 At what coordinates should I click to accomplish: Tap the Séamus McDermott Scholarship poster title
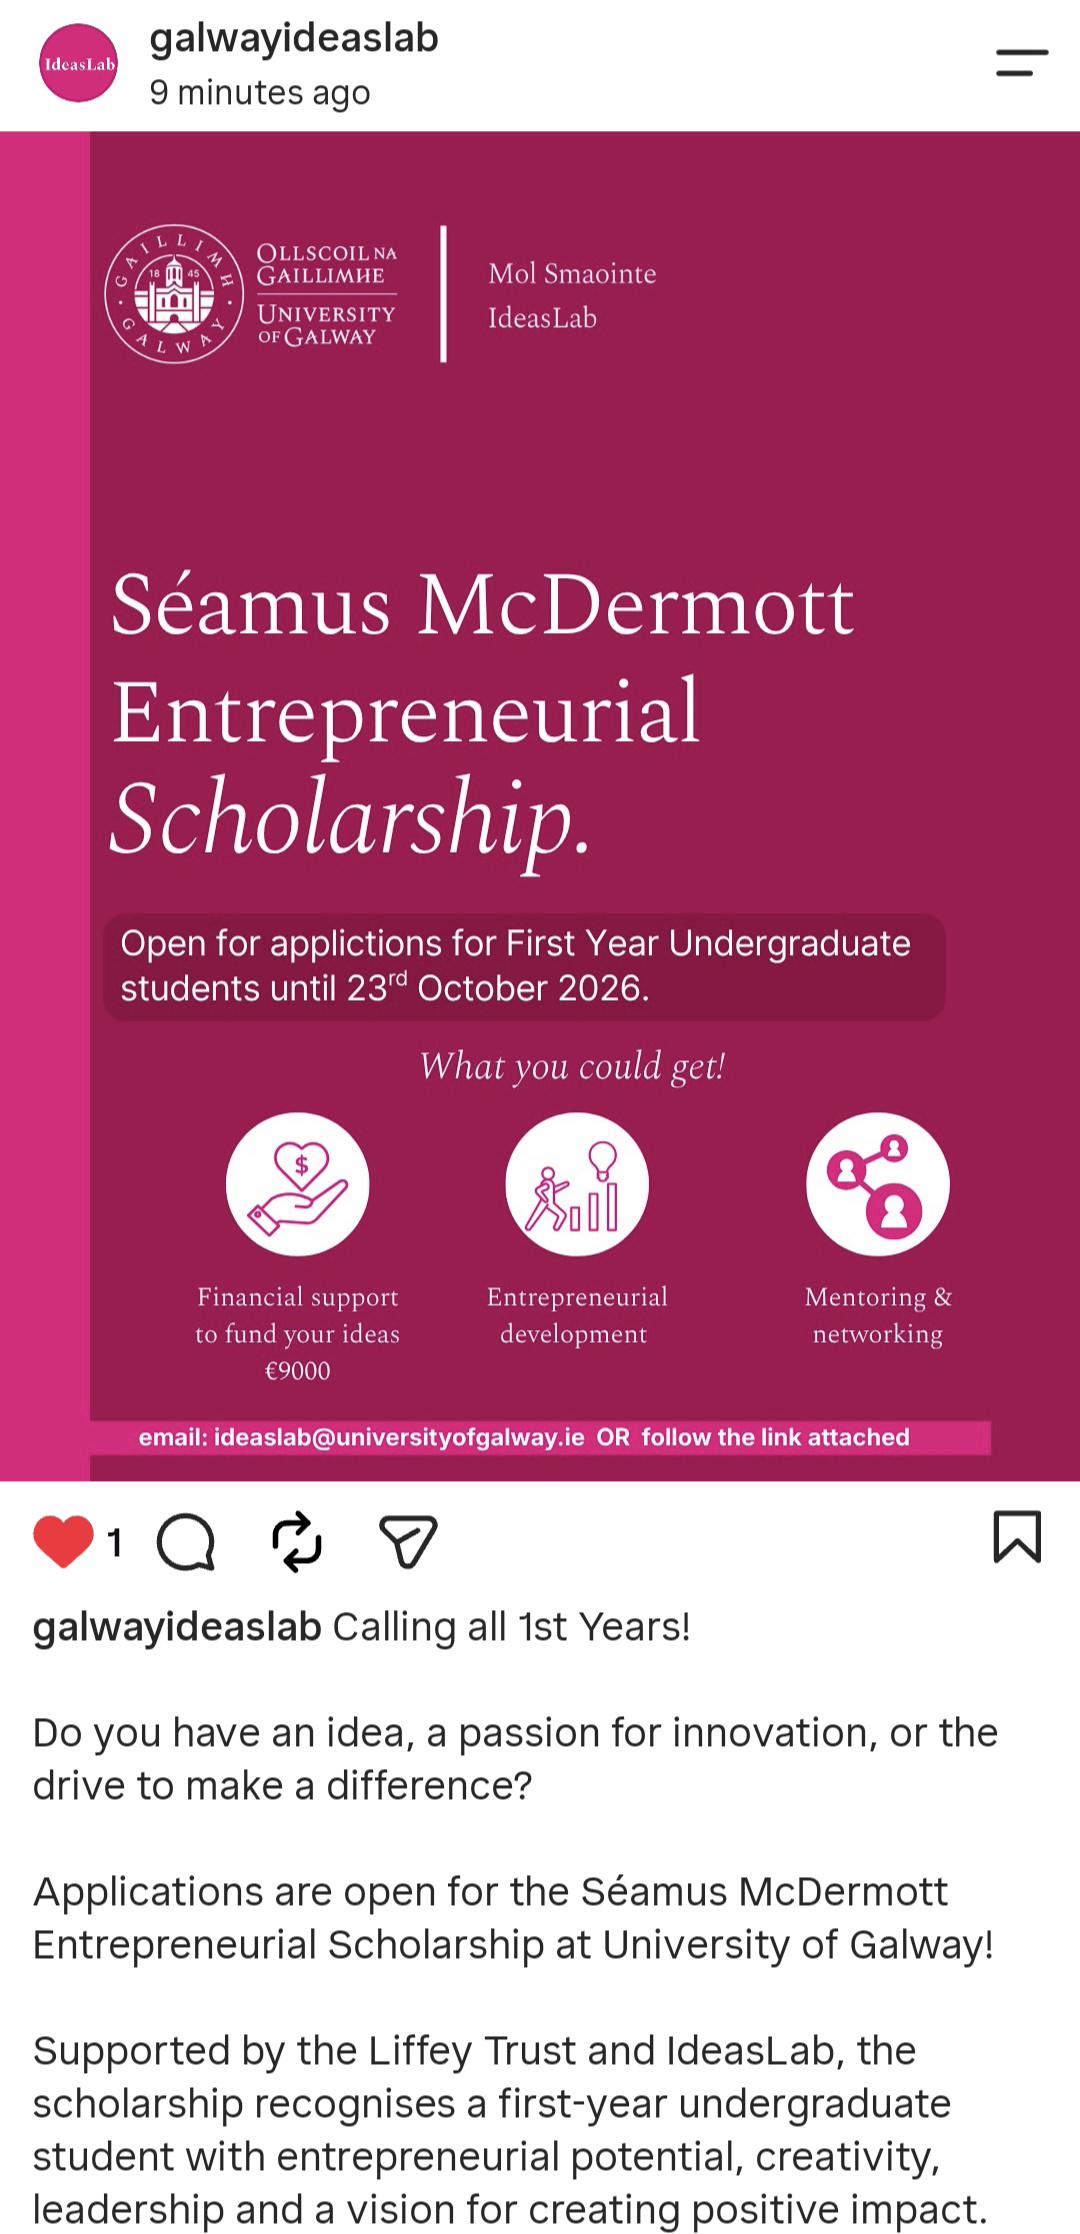click(482, 713)
